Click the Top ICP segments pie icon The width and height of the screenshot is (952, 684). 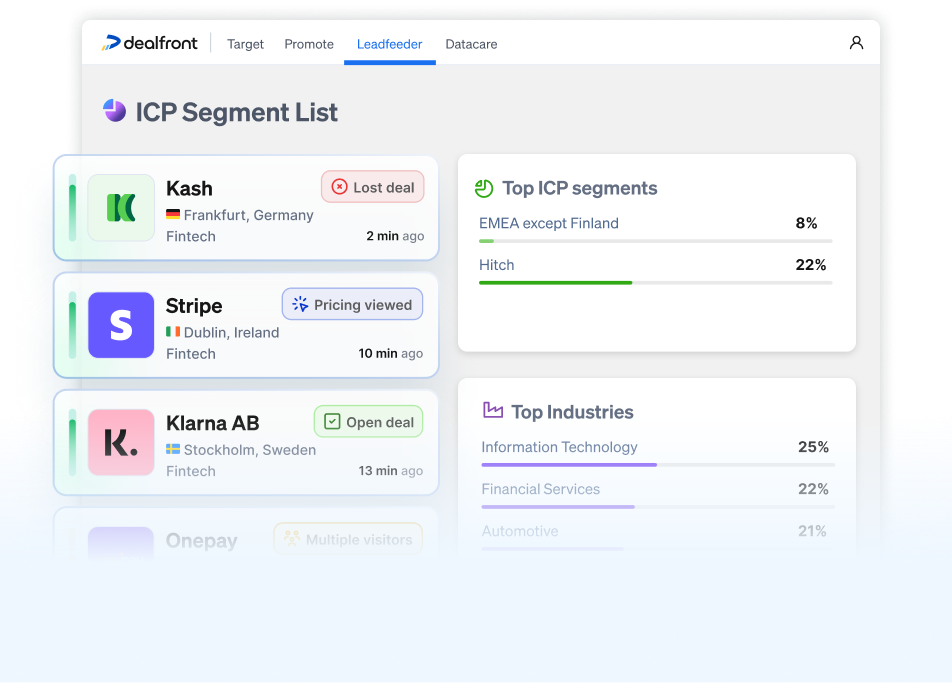tap(484, 189)
